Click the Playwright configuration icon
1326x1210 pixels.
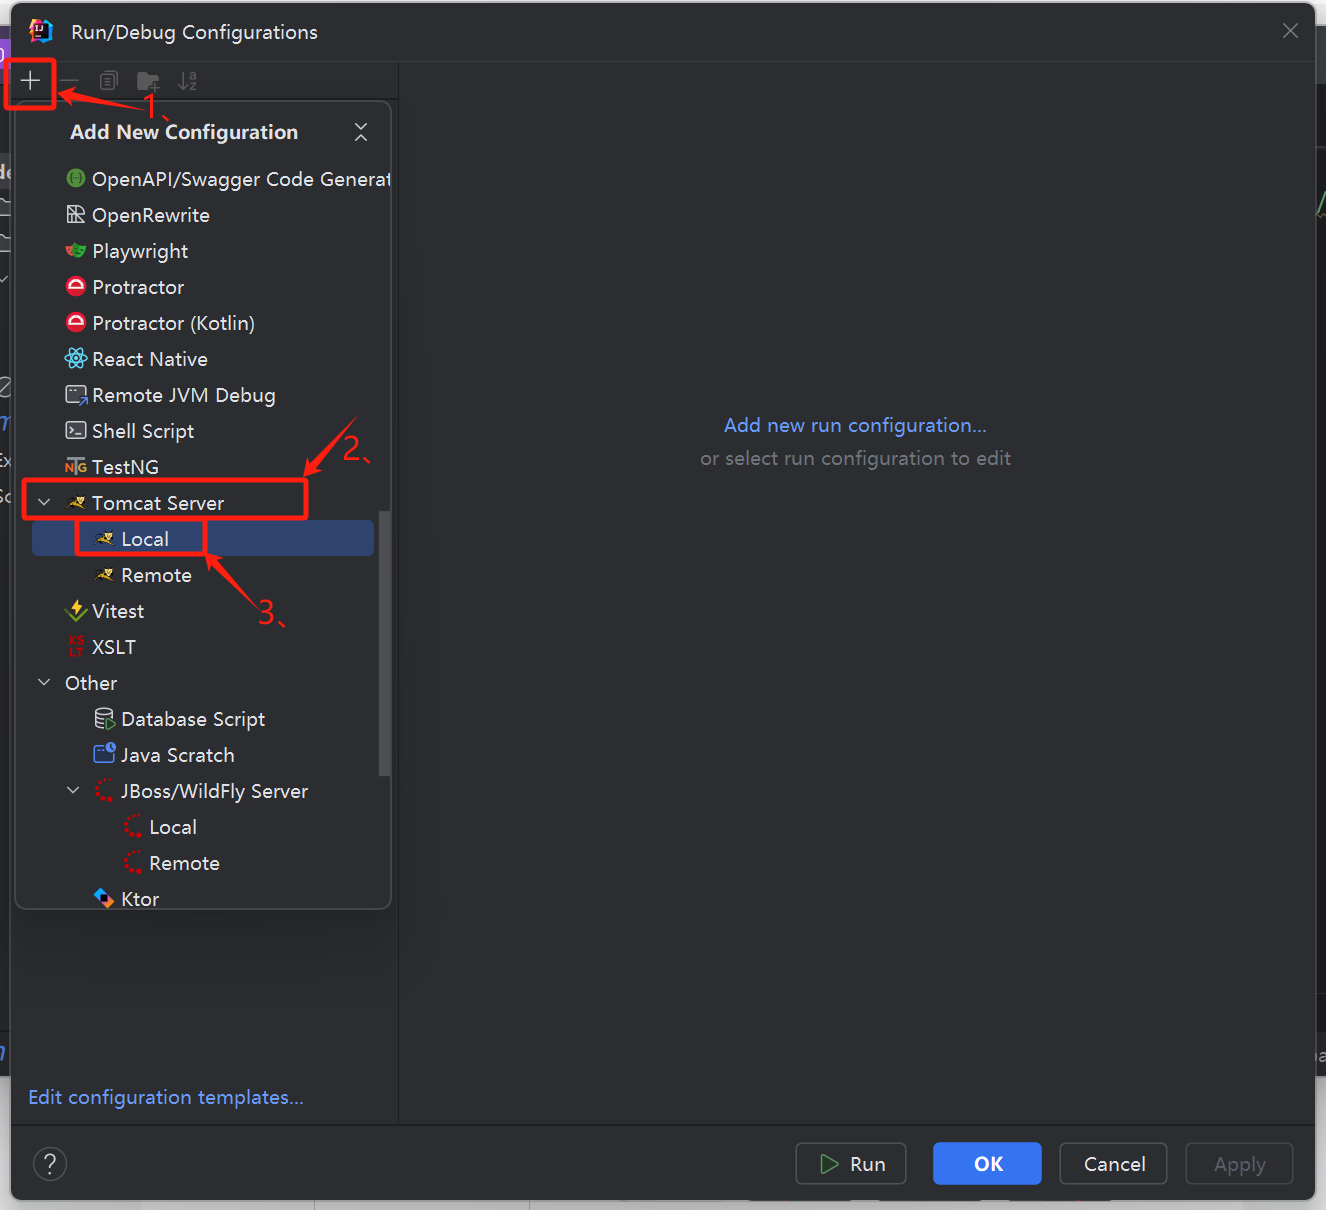click(76, 251)
